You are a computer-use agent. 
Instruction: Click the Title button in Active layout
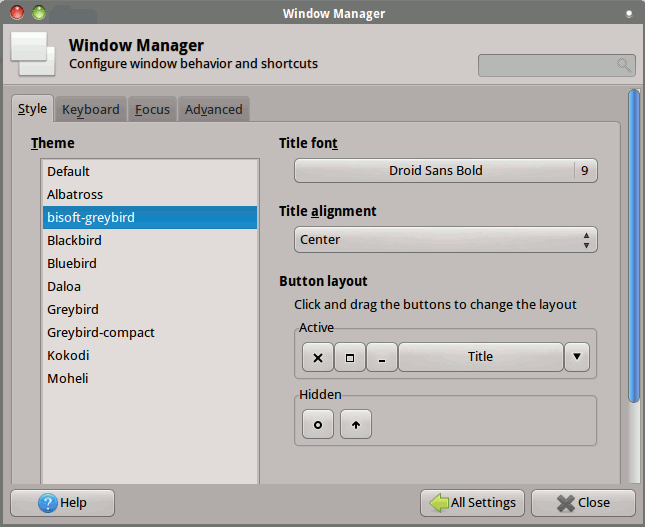[x=480, y=357]
